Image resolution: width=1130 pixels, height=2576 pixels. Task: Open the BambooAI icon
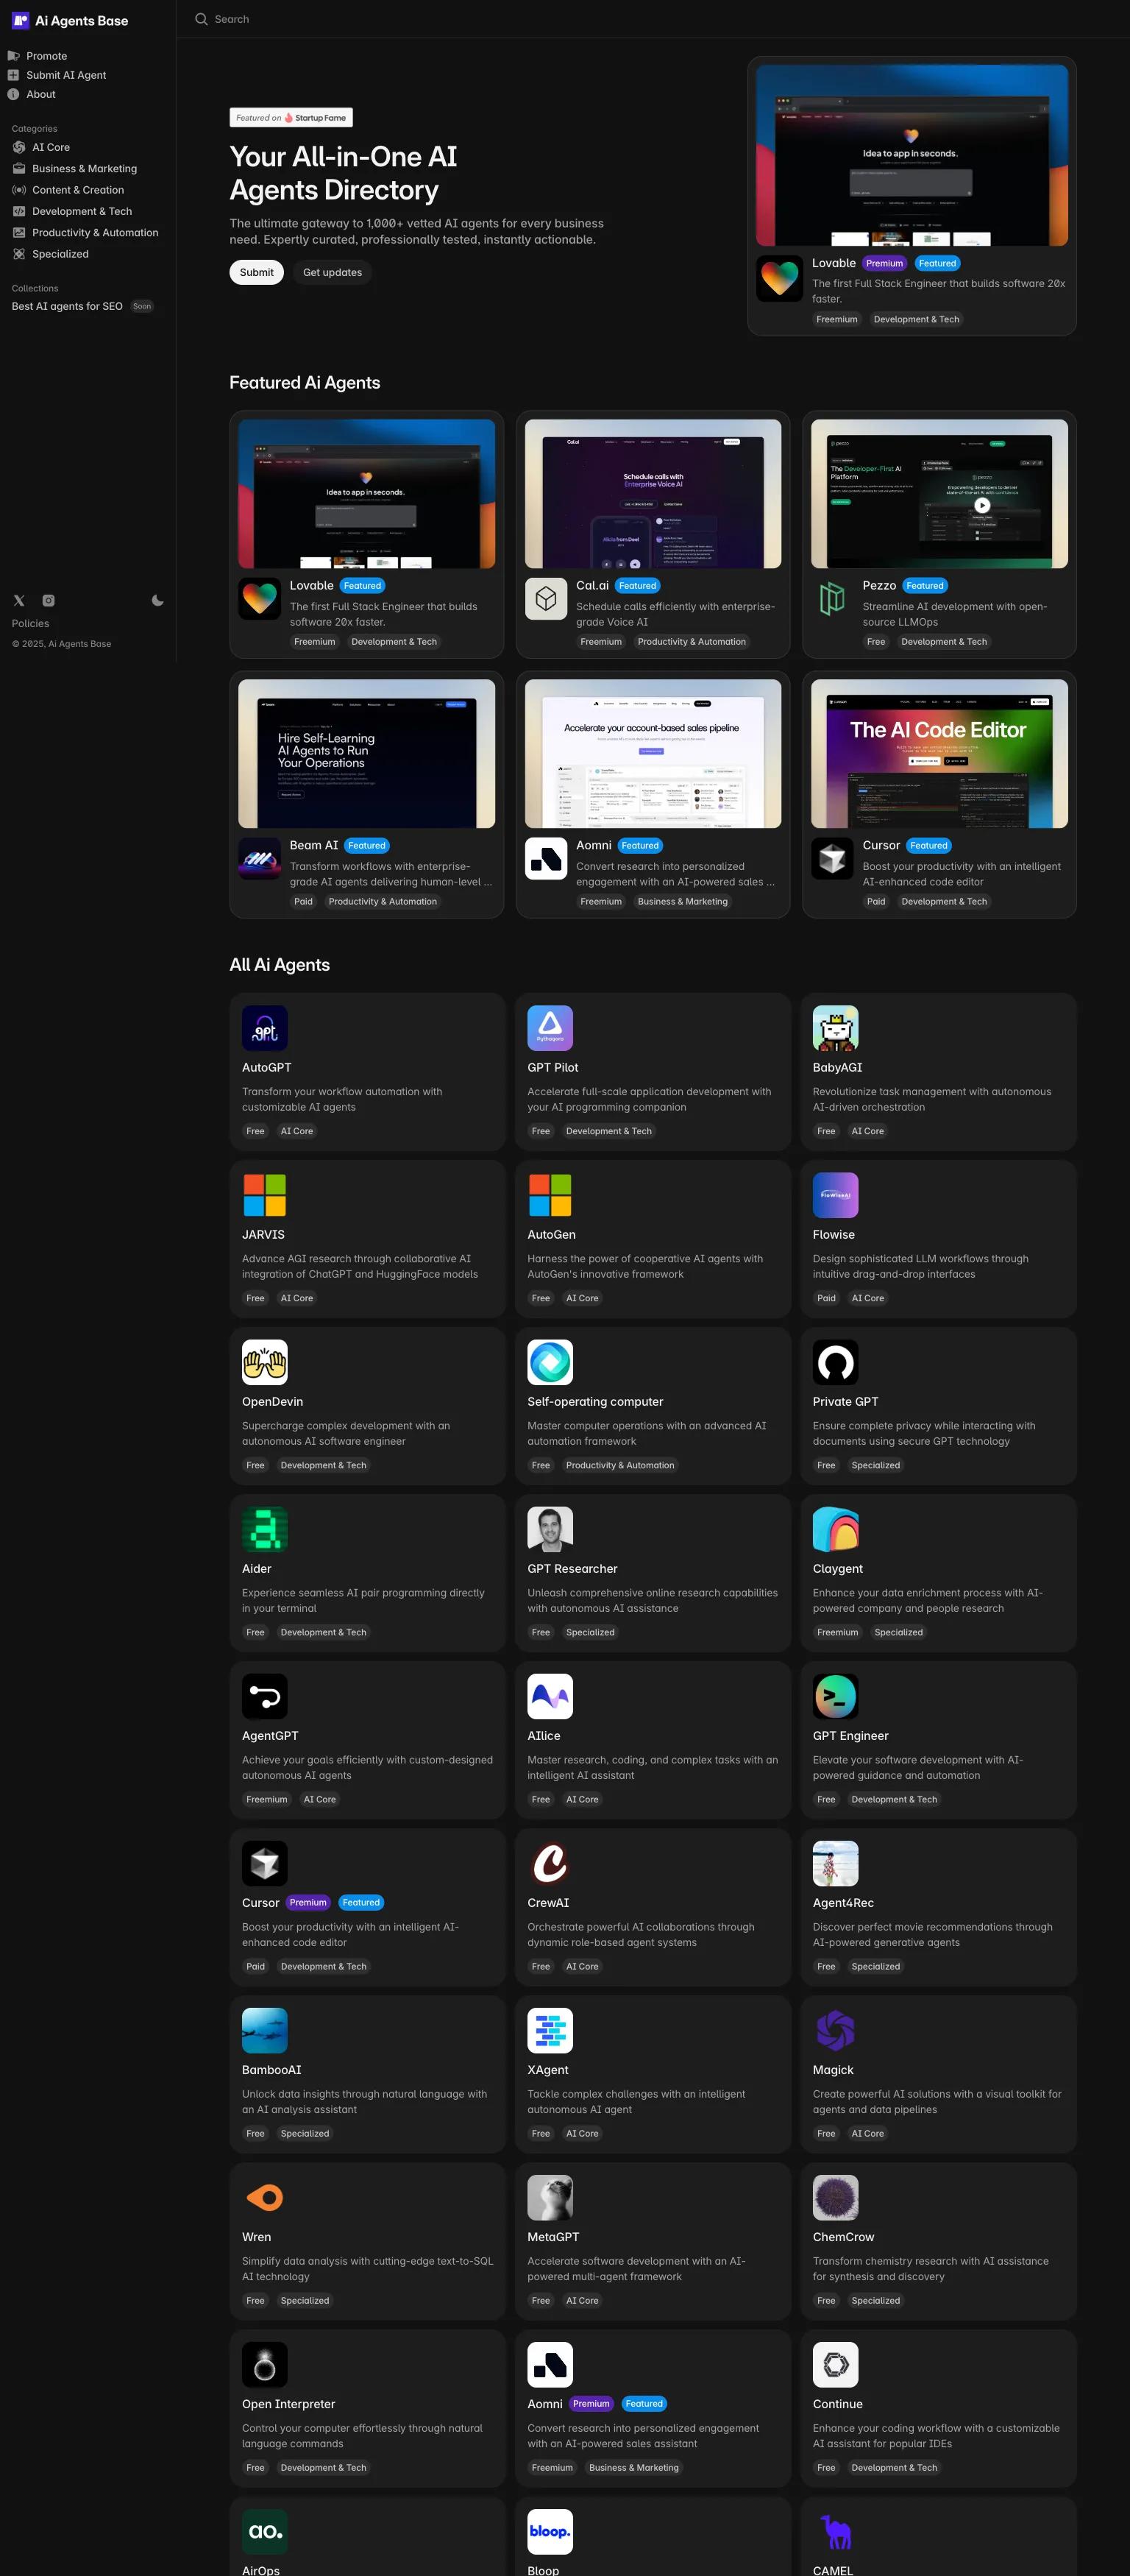pos(265,2030)
